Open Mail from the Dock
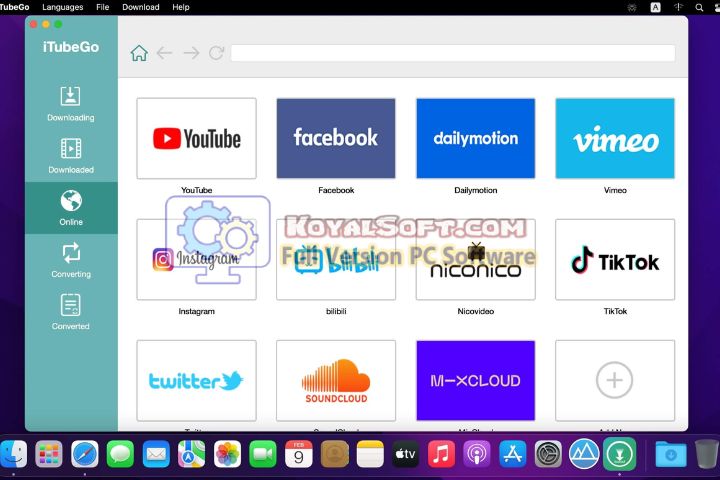 coord(156,454)
